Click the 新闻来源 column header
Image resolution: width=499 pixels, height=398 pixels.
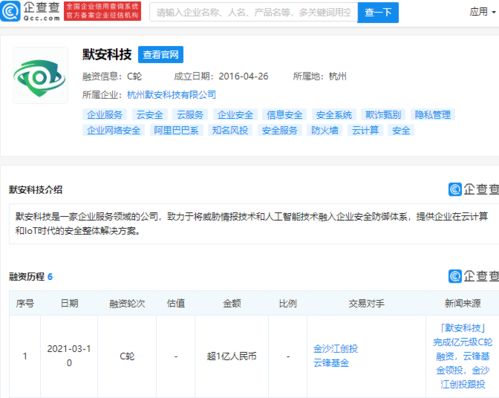463,303
